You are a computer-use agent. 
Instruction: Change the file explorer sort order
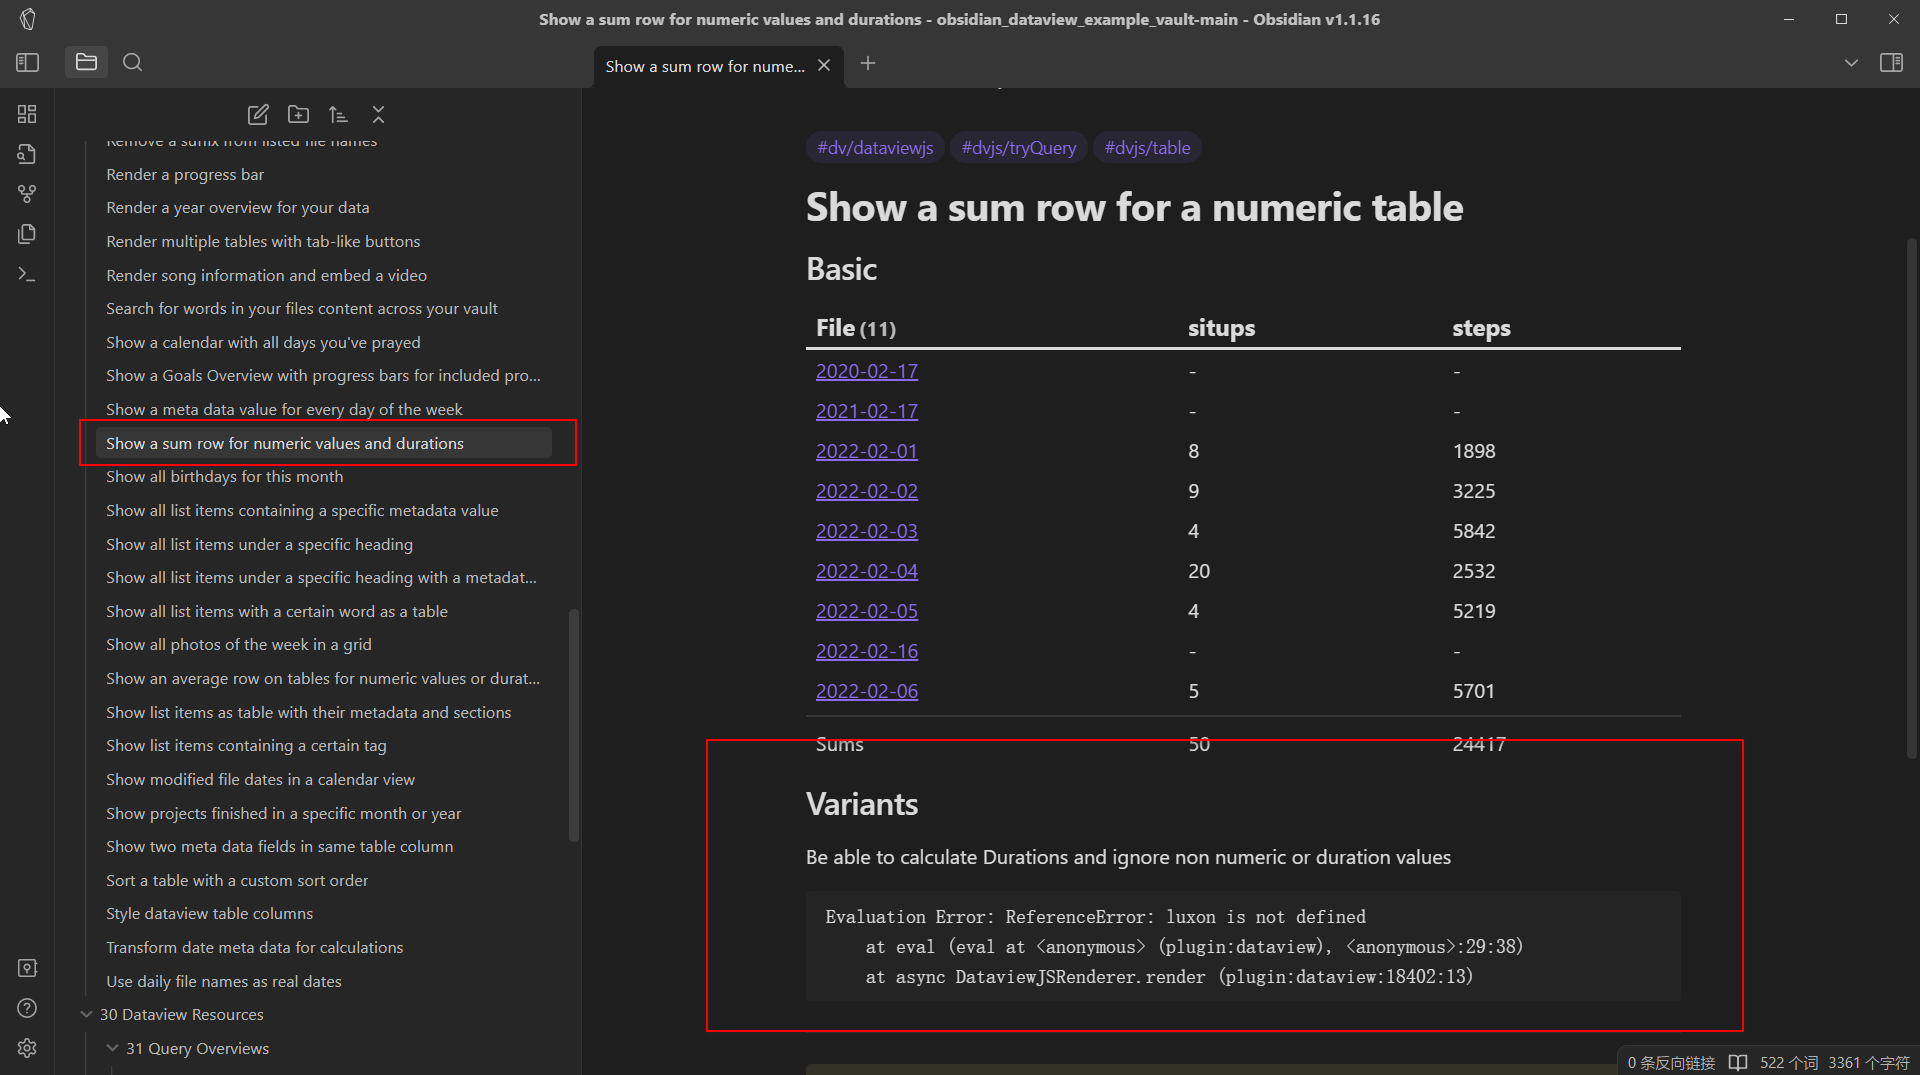(338, 114)
